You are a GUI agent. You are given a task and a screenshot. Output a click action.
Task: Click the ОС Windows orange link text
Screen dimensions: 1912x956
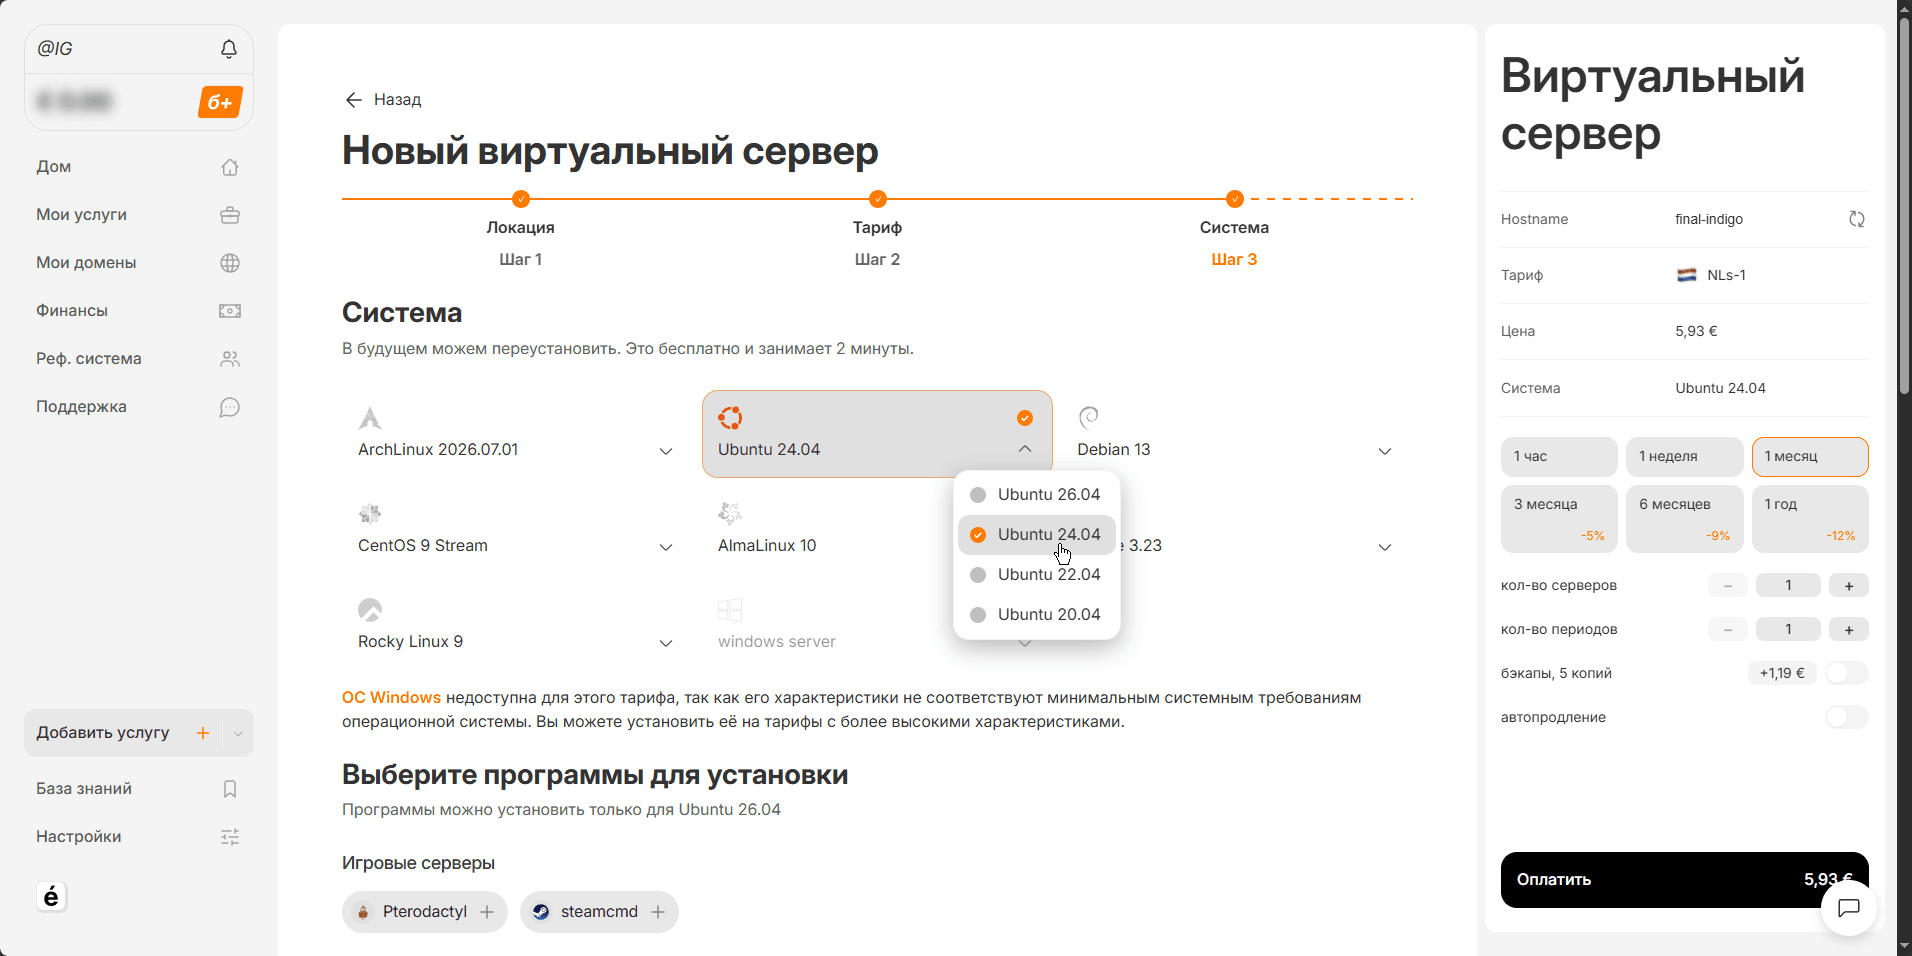[391, 698]
